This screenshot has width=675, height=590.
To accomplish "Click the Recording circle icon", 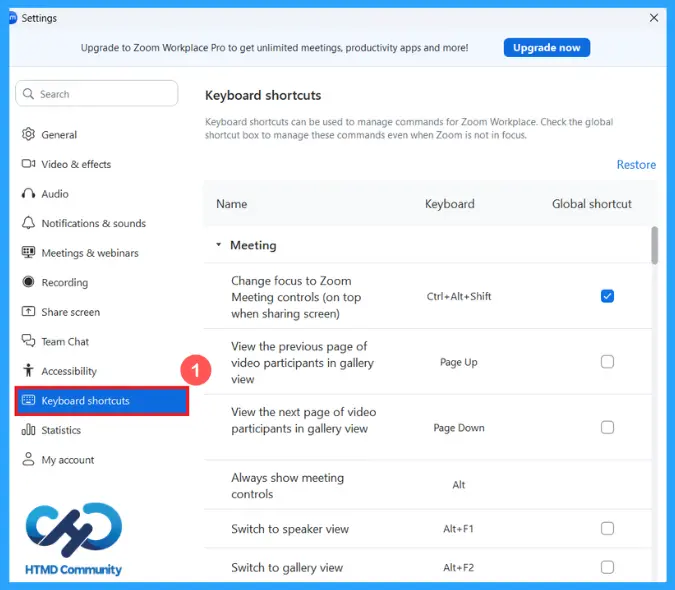I will point(28,282).
